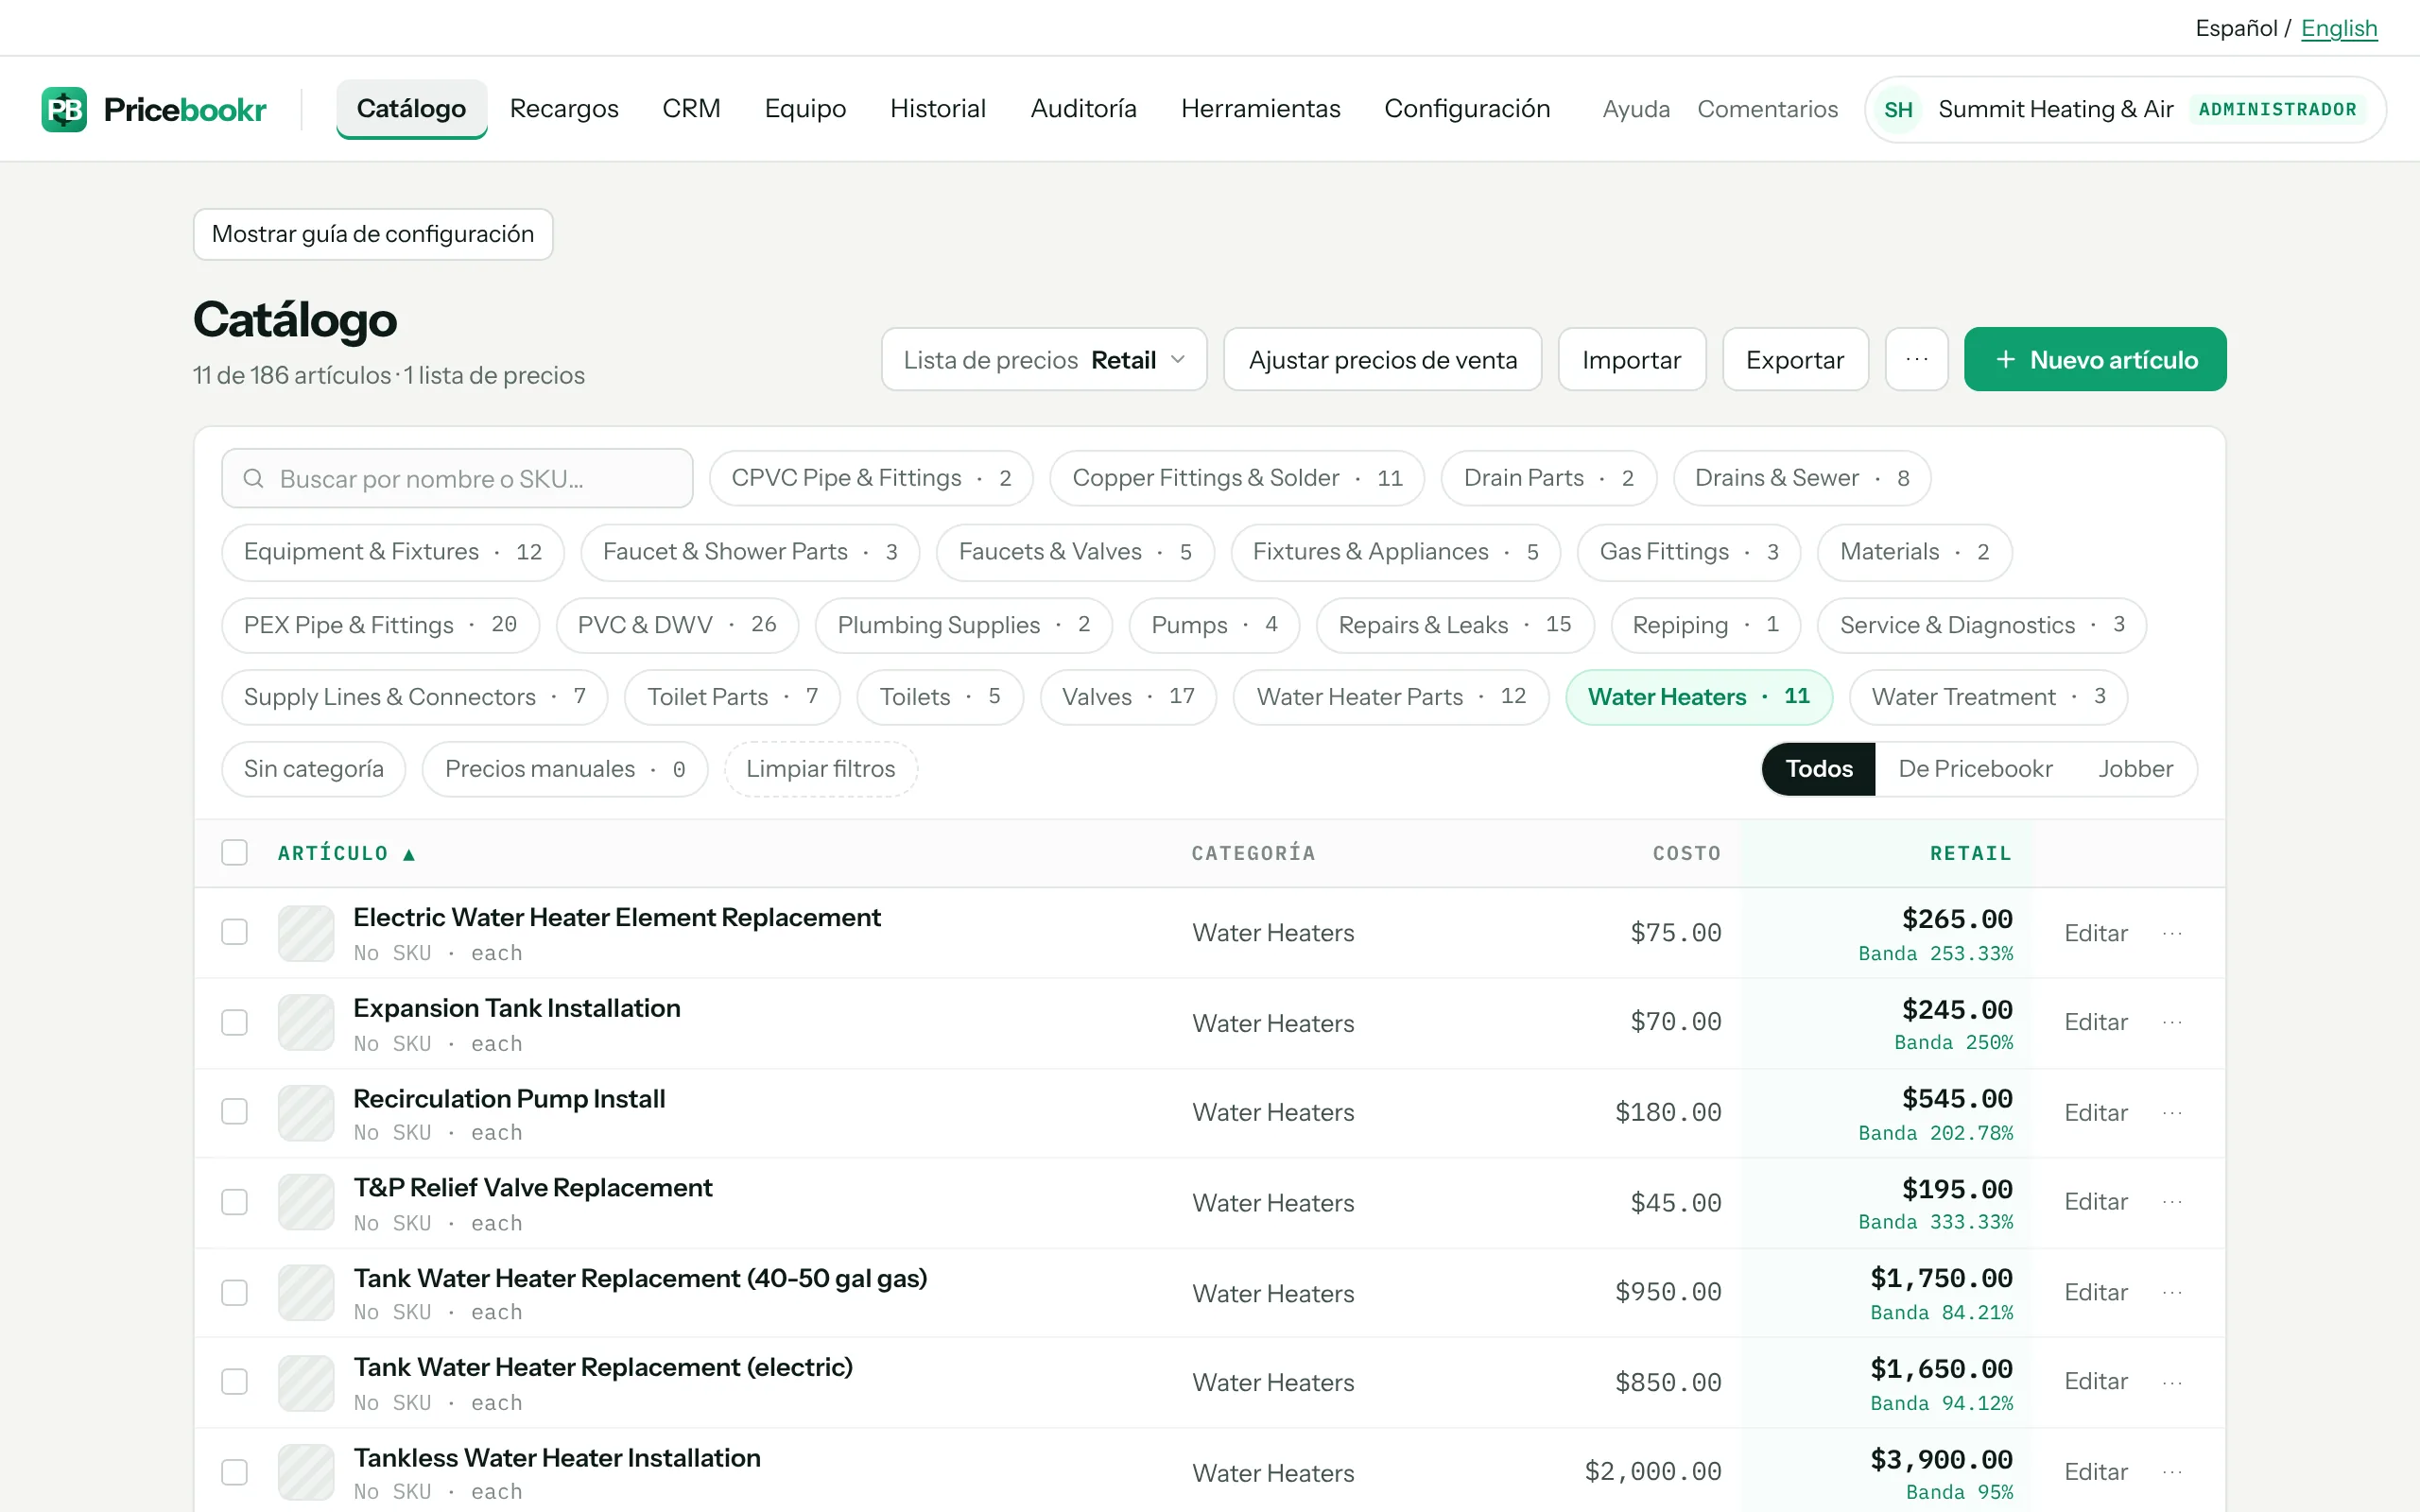Open the three-dot overflow menu beside Exportar

click(1916, 359)
